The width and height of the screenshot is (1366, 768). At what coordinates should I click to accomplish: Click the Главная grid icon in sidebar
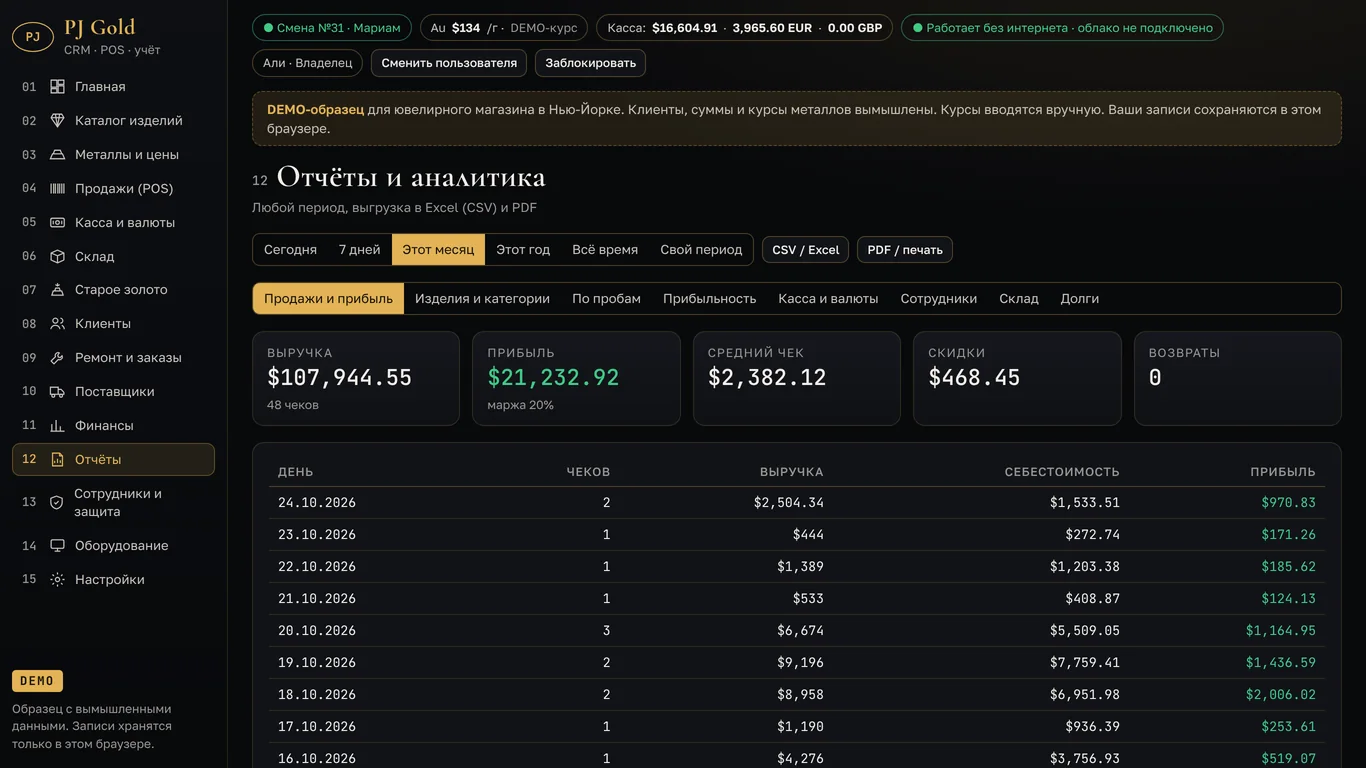click(57, 87)
